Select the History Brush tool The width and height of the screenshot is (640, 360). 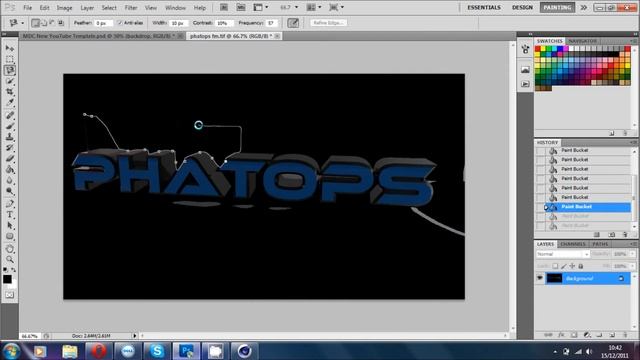coord(10,148)
